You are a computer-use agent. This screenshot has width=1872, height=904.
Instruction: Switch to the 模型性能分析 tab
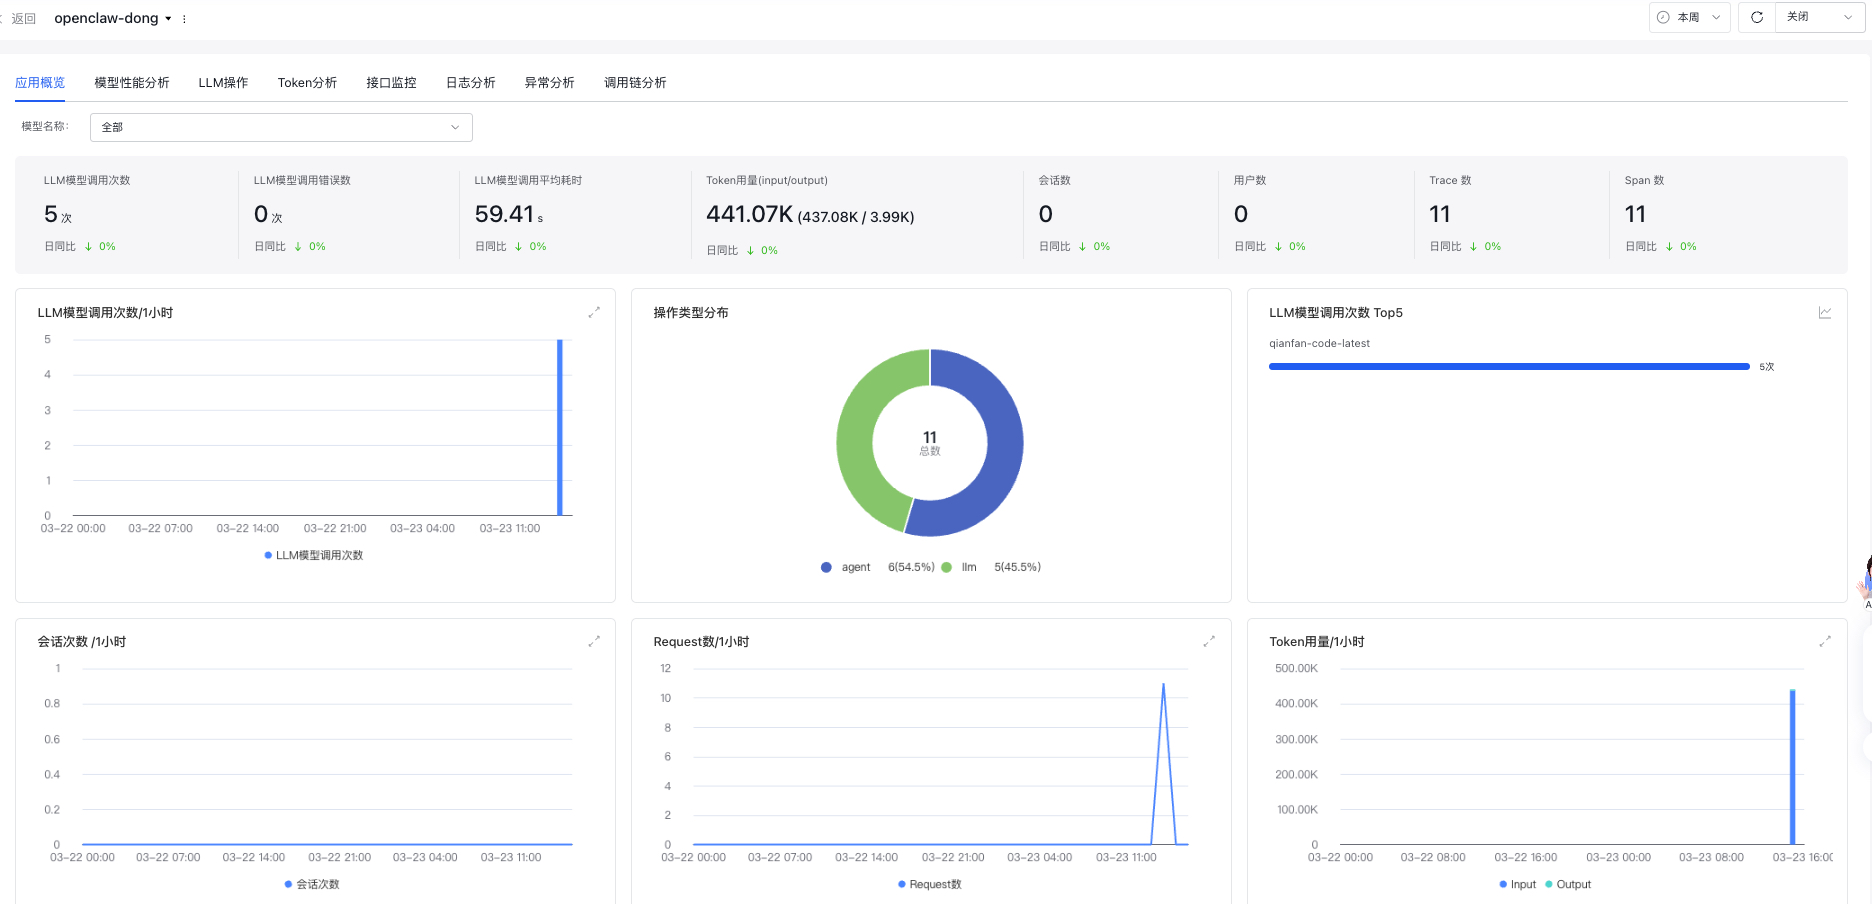coord(132,83)
